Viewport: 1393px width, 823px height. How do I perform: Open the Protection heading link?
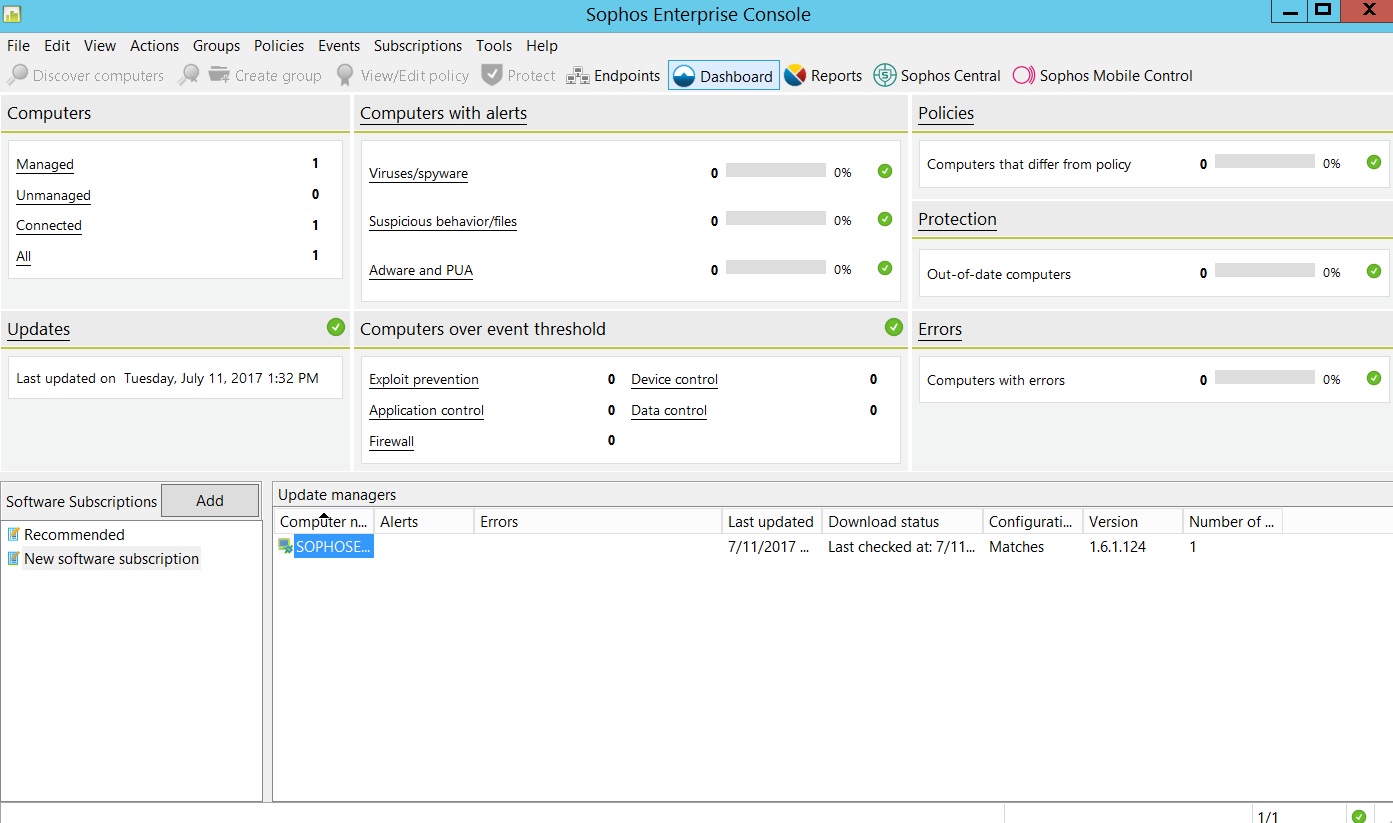(x=957, y=220)
